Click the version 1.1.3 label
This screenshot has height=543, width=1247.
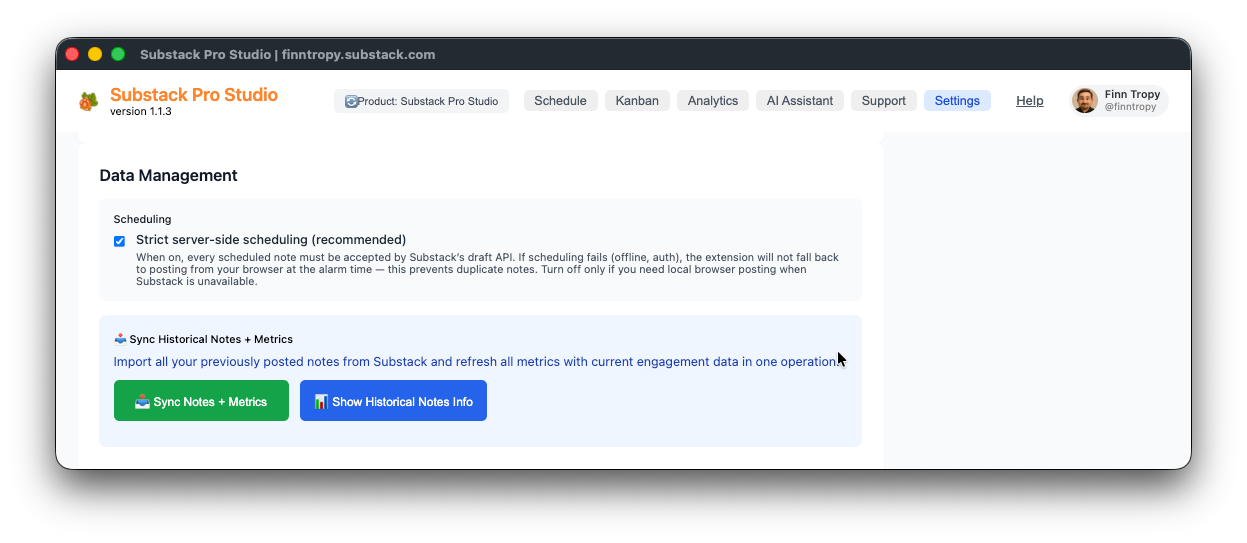coord(141,112)
